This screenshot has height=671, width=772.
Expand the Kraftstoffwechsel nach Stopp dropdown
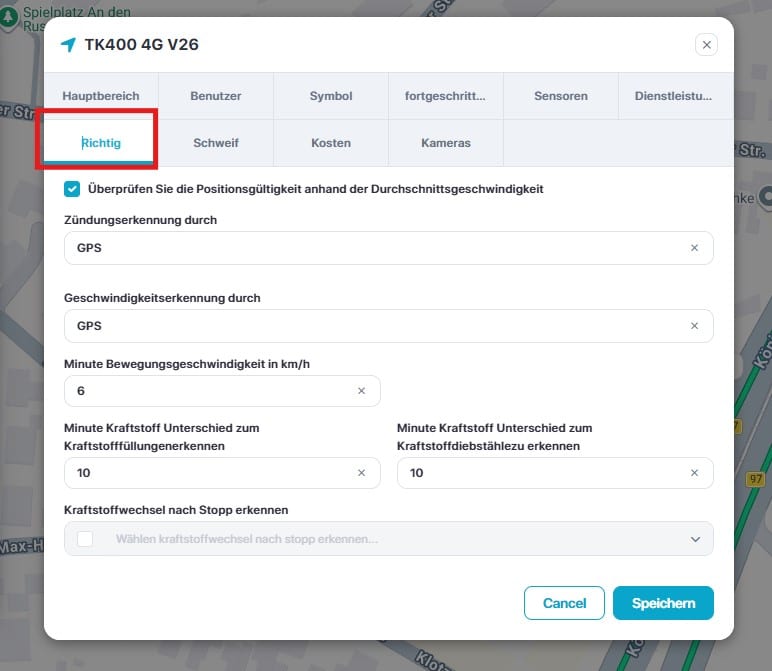click(695, 539)
